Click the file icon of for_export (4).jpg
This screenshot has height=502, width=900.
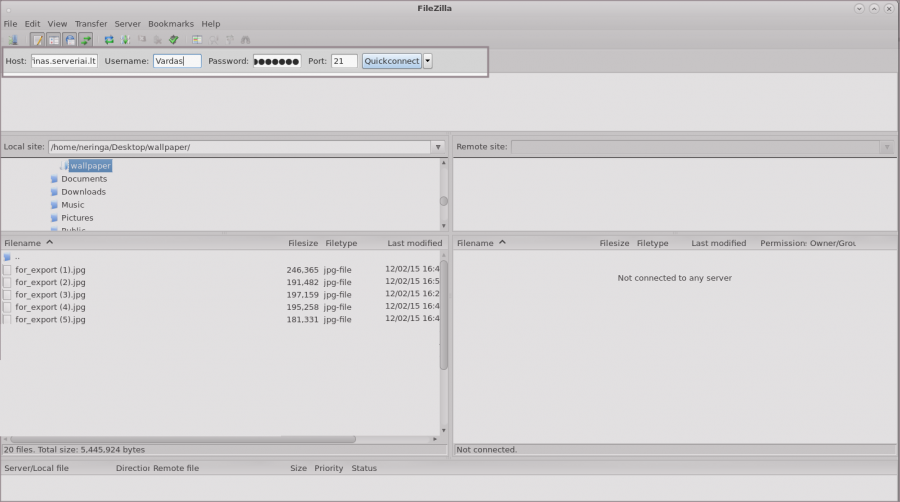[x=7, y=307]
